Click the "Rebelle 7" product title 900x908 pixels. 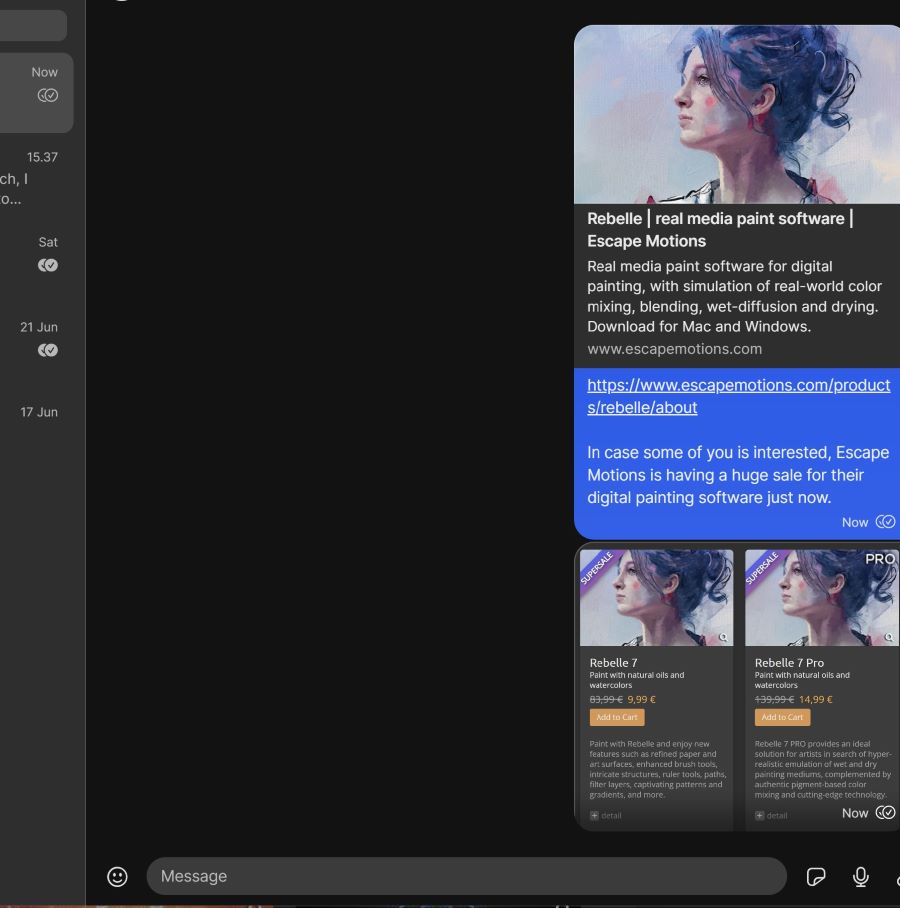[613, 662]
